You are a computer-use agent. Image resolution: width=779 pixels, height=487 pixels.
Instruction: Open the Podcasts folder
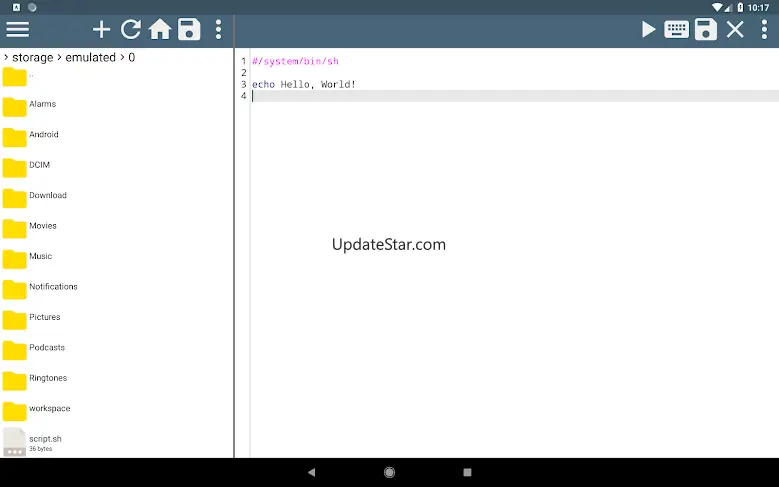(x=117, y=349)
